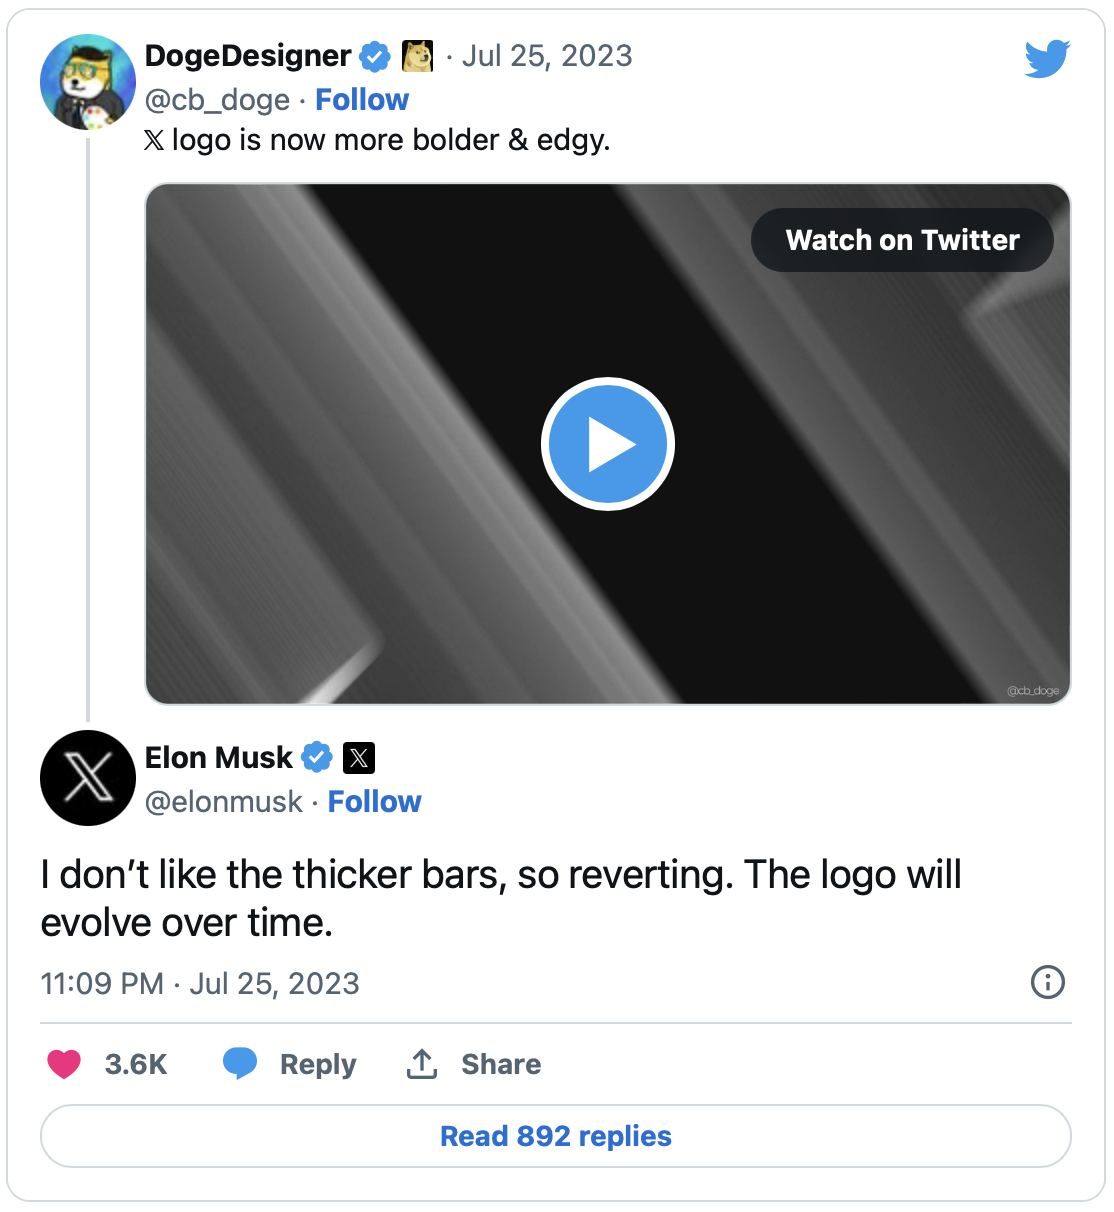The width and height of the screenshot is (1114, 1212).
Task: Play the X logo video
Action: [x=608, y=444]
